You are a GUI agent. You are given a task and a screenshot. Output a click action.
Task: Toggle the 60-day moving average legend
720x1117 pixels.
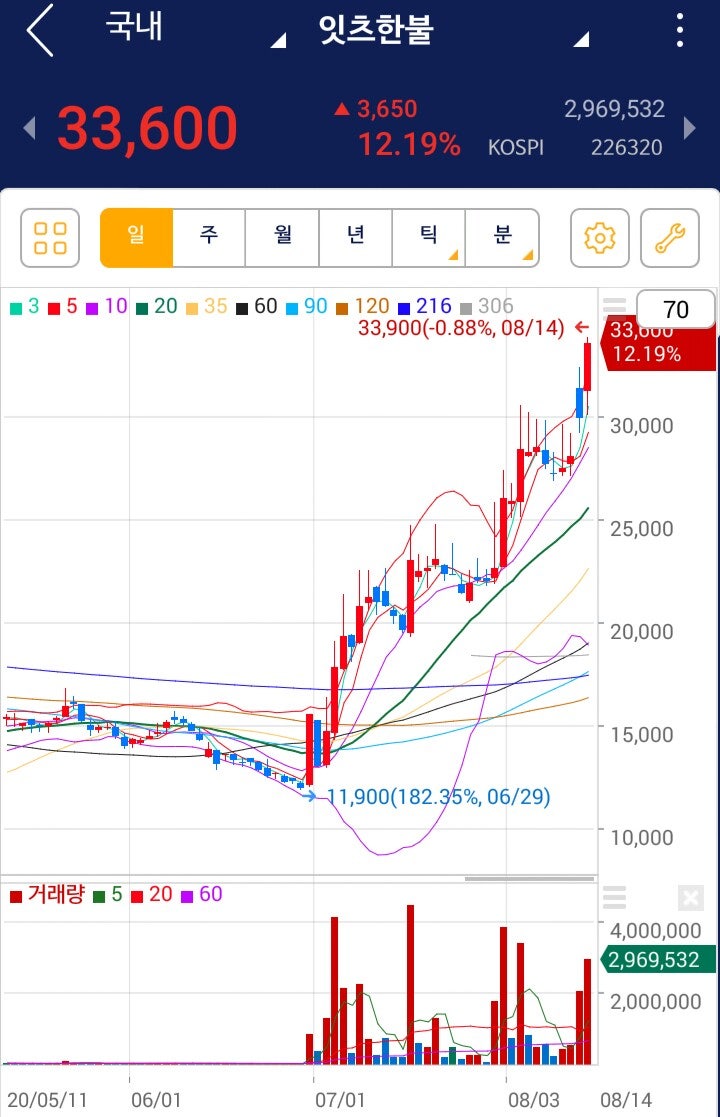click(256, 307)
